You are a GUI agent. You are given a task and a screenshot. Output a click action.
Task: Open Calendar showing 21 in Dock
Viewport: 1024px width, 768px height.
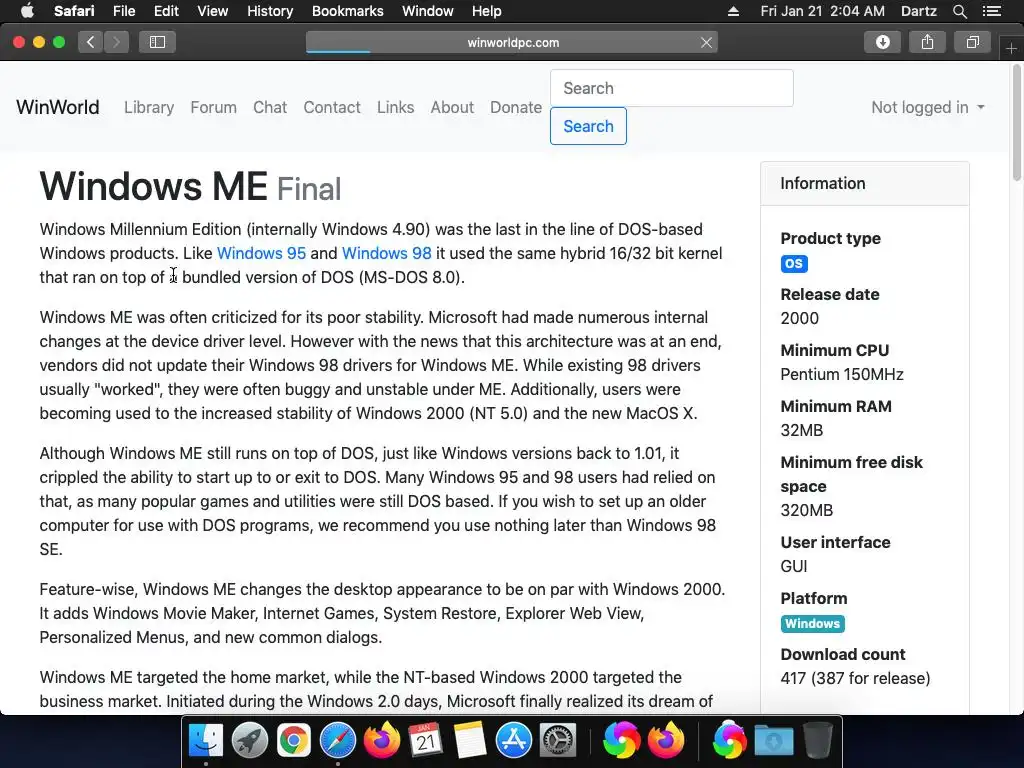(x=426, y=740)
